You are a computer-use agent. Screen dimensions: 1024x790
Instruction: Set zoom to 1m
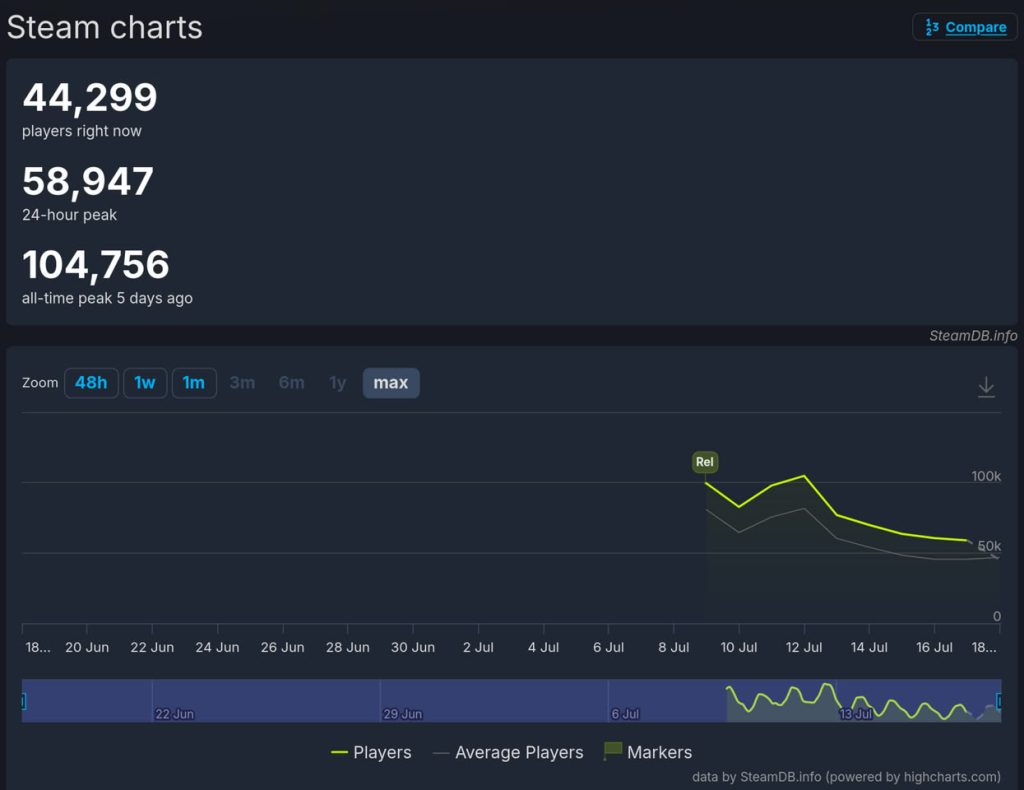click(x=193, y=383)
